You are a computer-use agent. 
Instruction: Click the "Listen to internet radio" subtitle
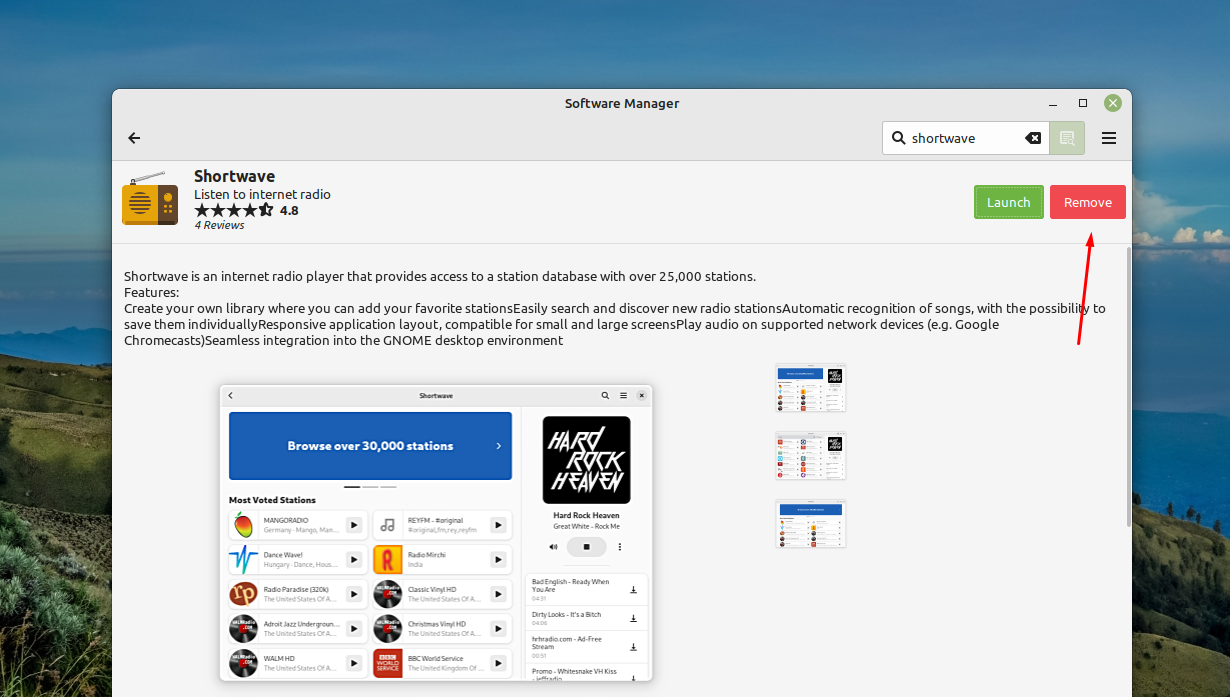click(x=262, y=194)
